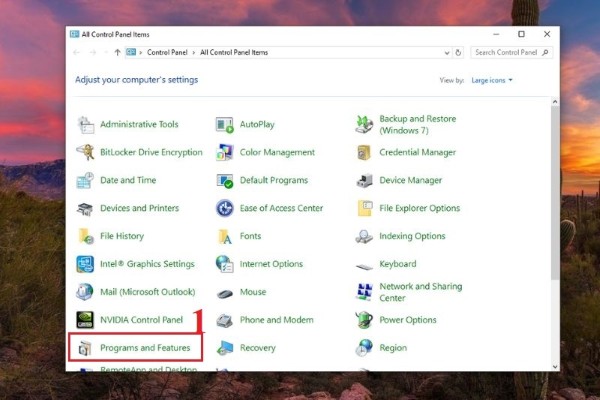Click Control Panel icon in address bar
This screenshot has width=600, height=400.
pos(131,52)
